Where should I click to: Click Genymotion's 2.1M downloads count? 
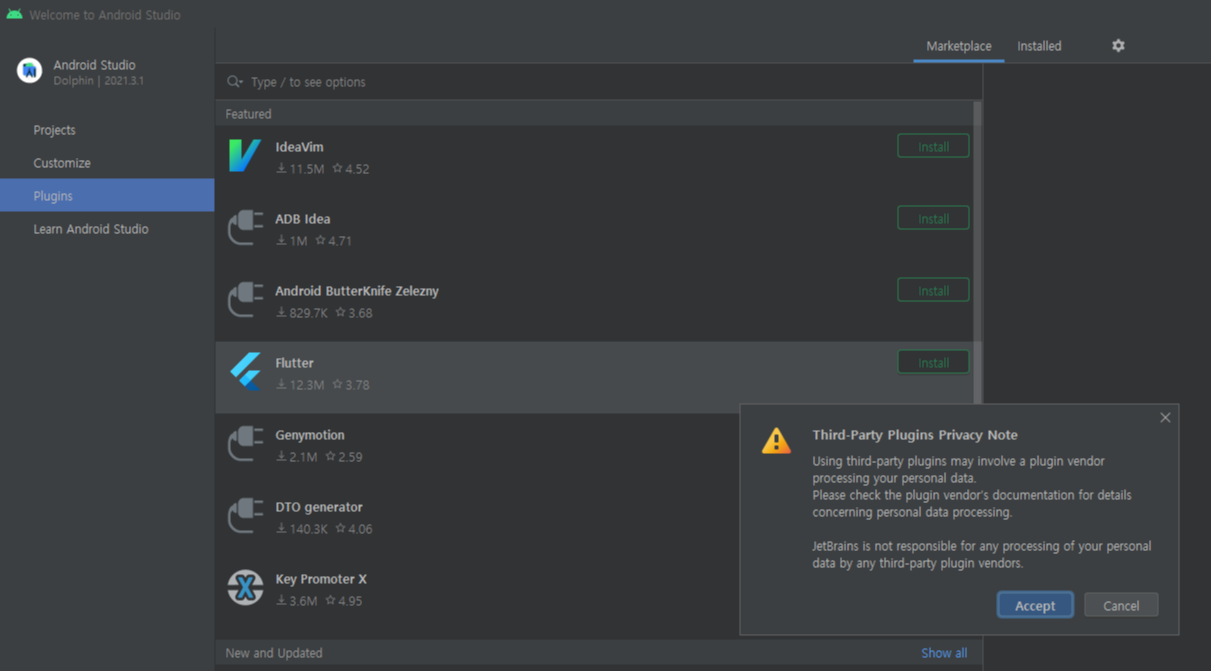pos(297,457)
